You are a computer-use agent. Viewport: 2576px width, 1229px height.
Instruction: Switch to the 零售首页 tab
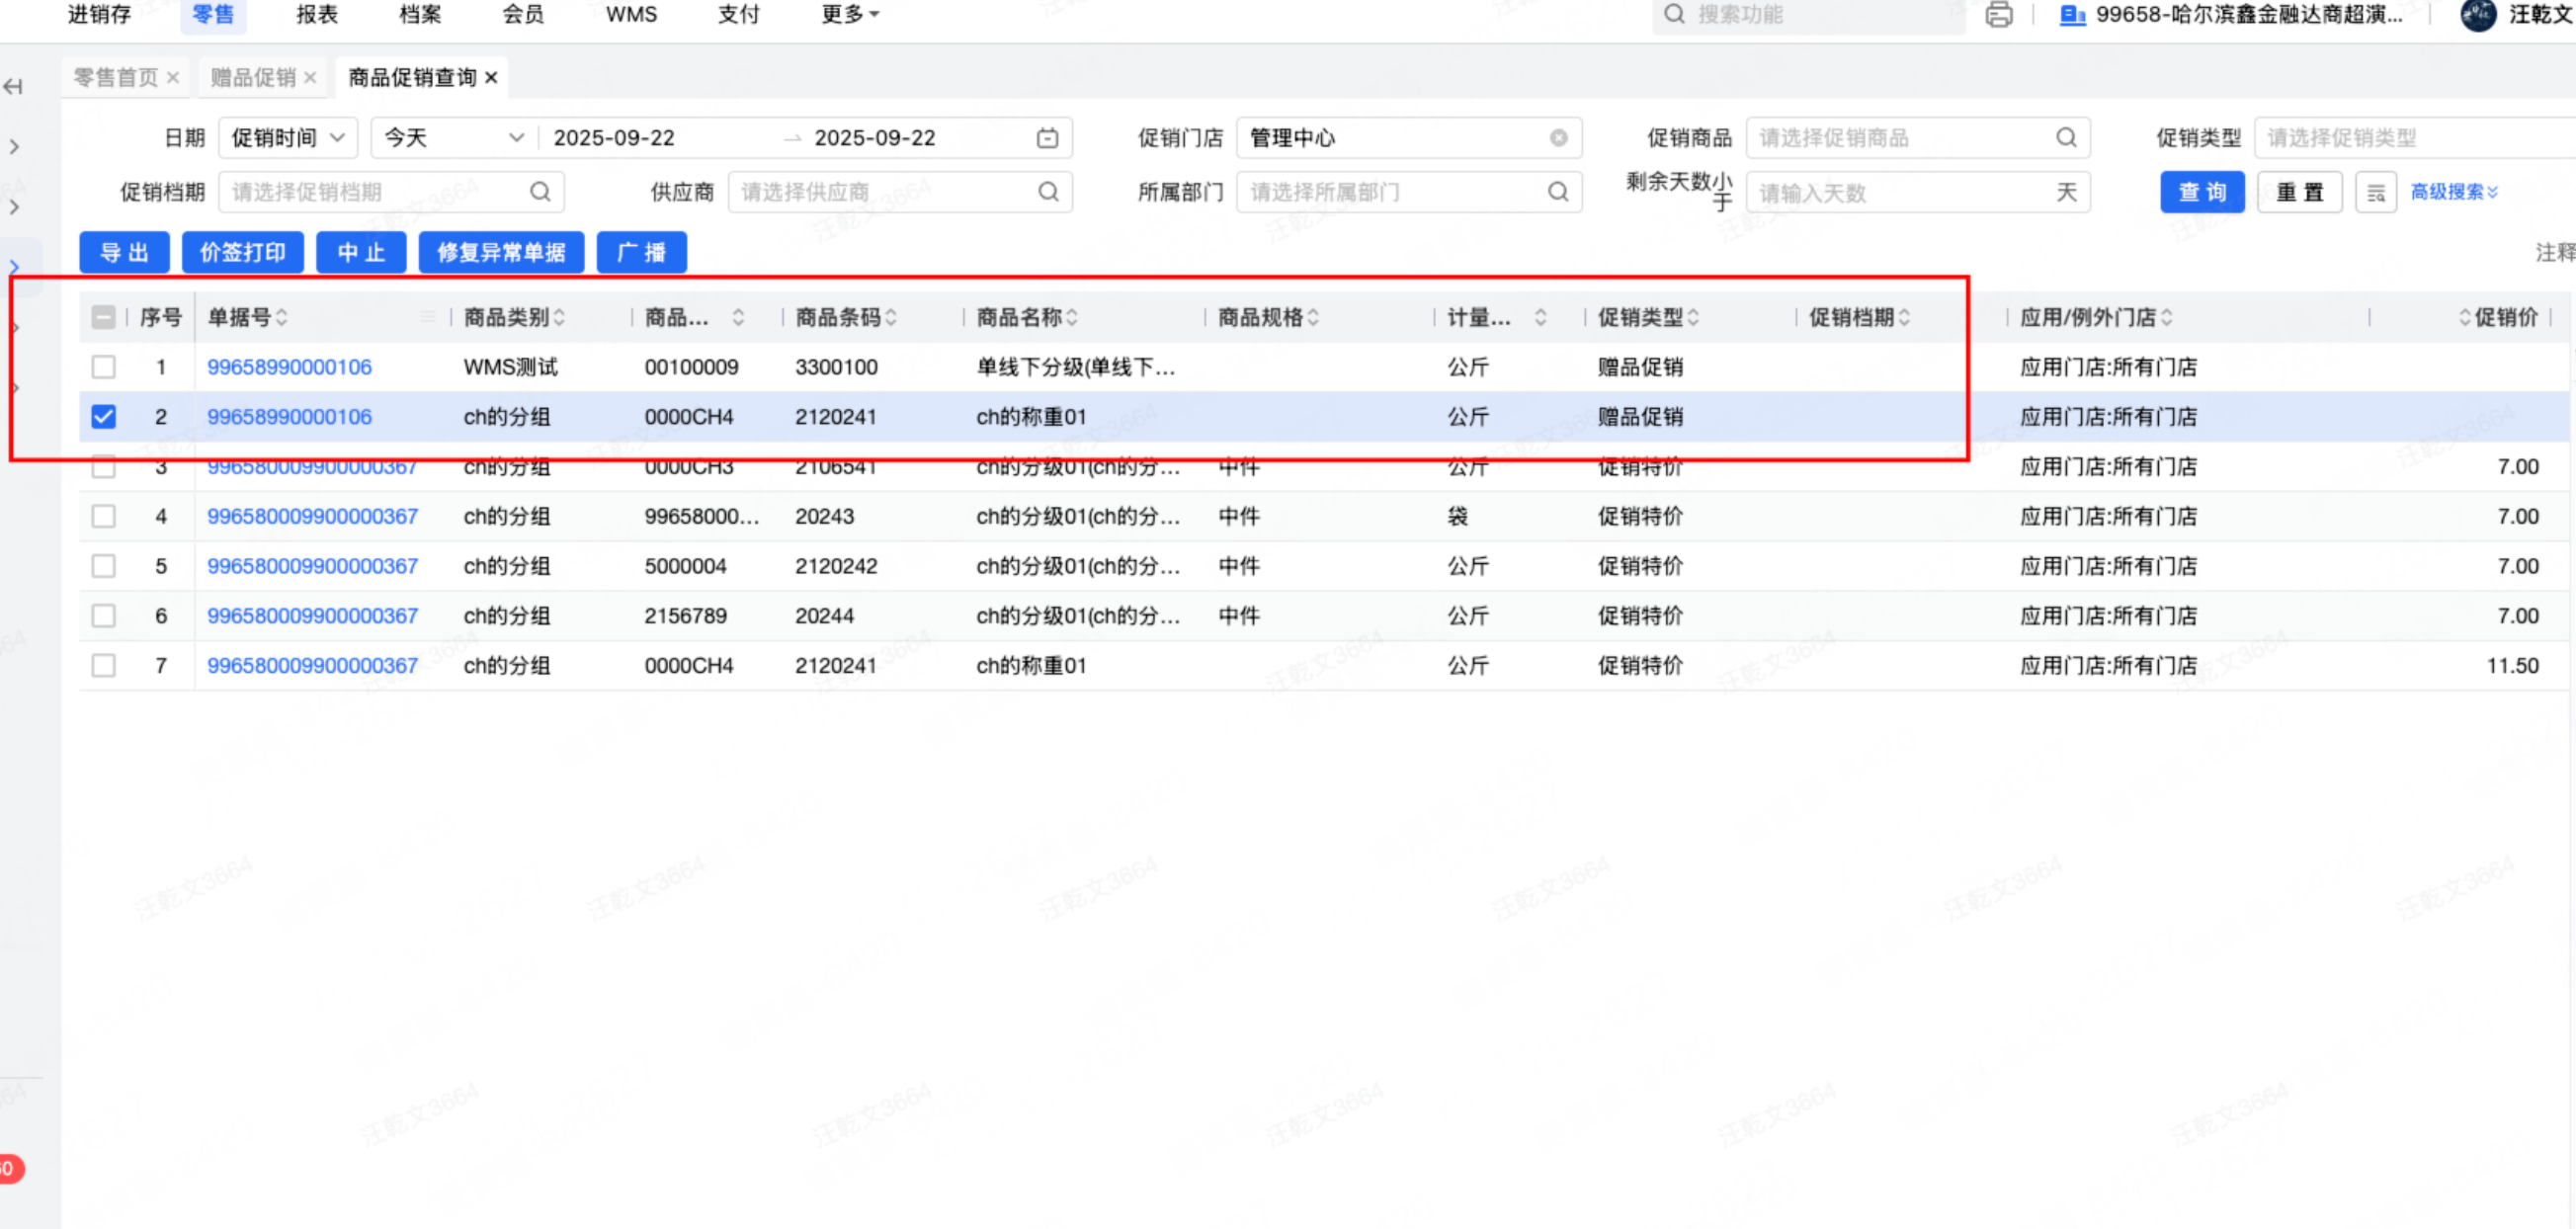116,78
